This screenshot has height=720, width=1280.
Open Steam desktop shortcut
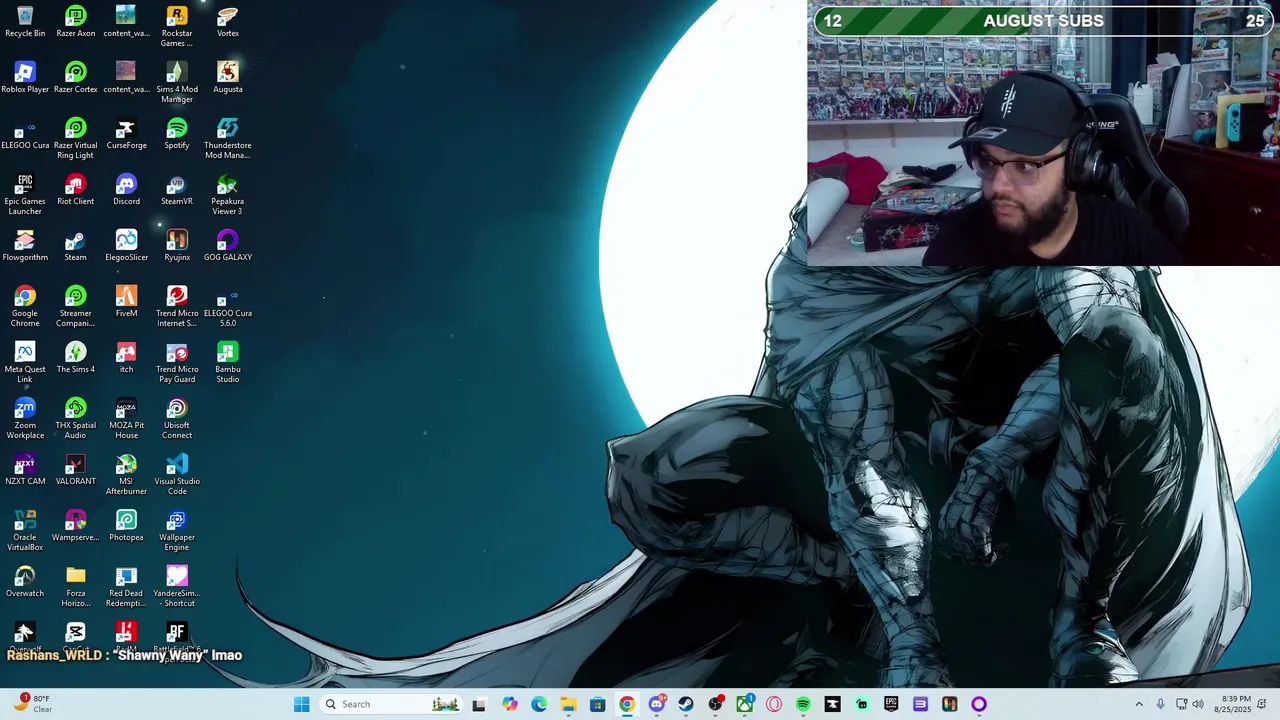(x=75, y=246)
